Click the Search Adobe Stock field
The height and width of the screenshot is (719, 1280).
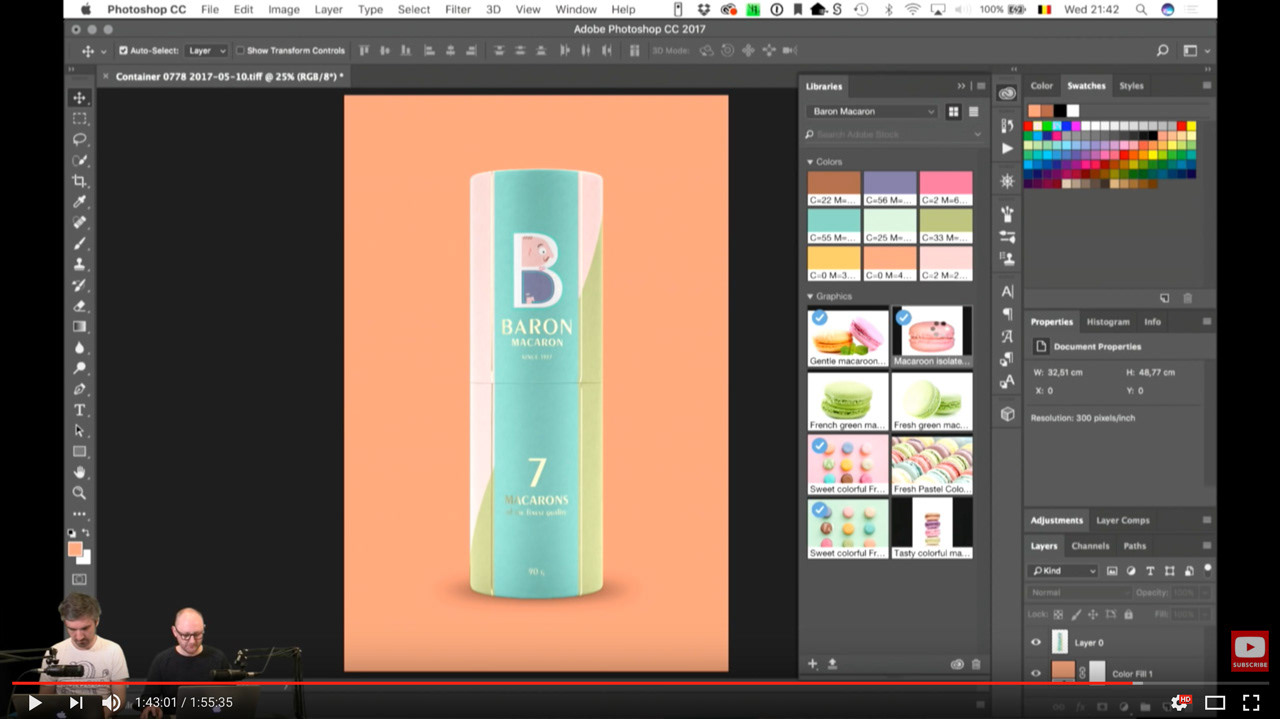(895, 134)
